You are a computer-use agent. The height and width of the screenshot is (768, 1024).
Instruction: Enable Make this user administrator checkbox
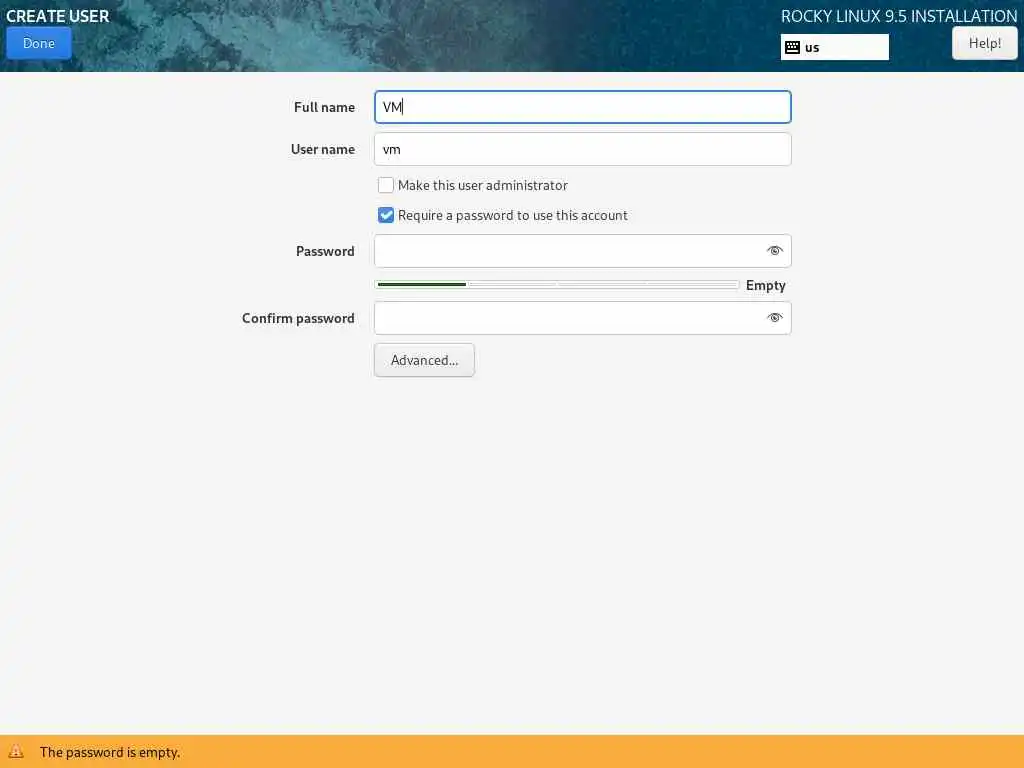click(386, 185)
